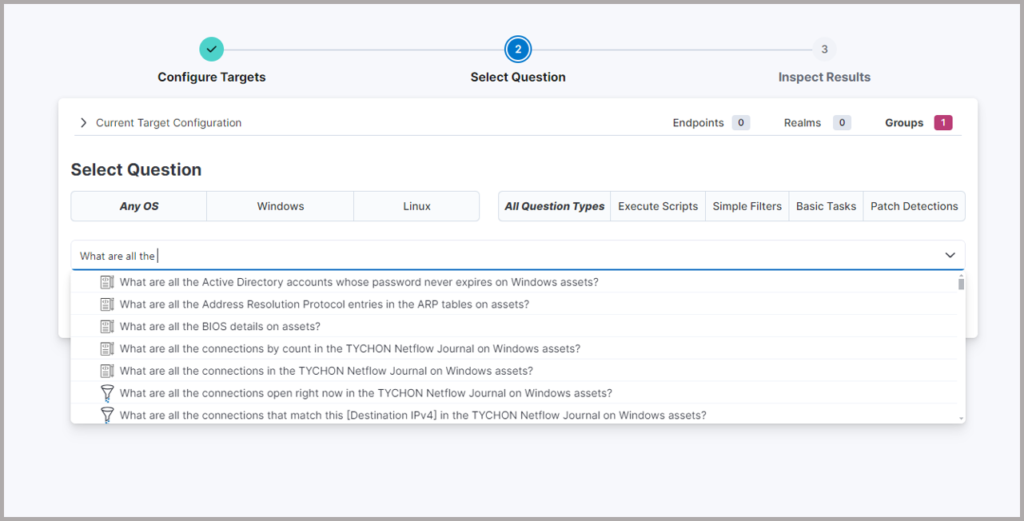
Task: Click the table icon beside Active Directory accounts question
Action: (107, 282)
